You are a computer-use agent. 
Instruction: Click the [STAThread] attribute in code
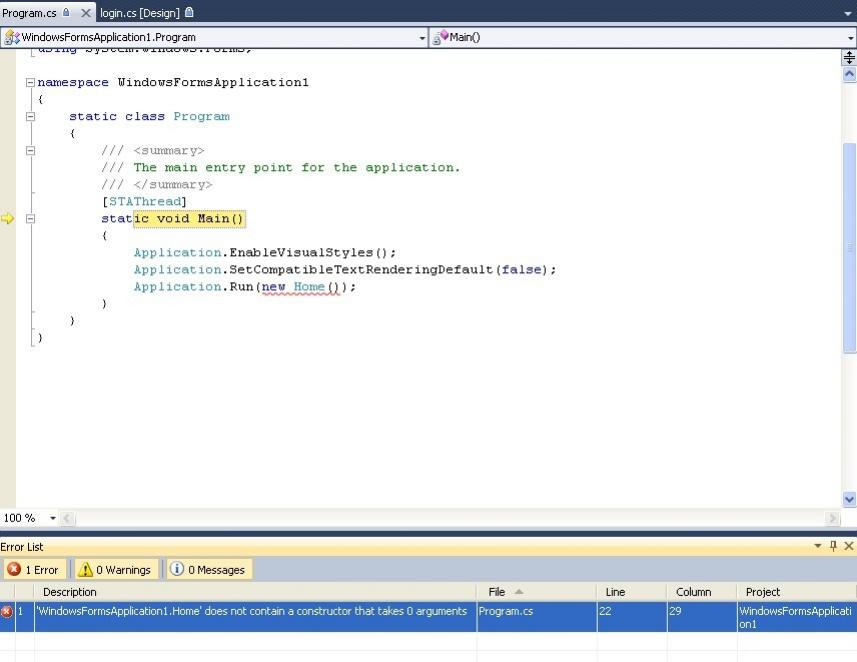point(144,202)
